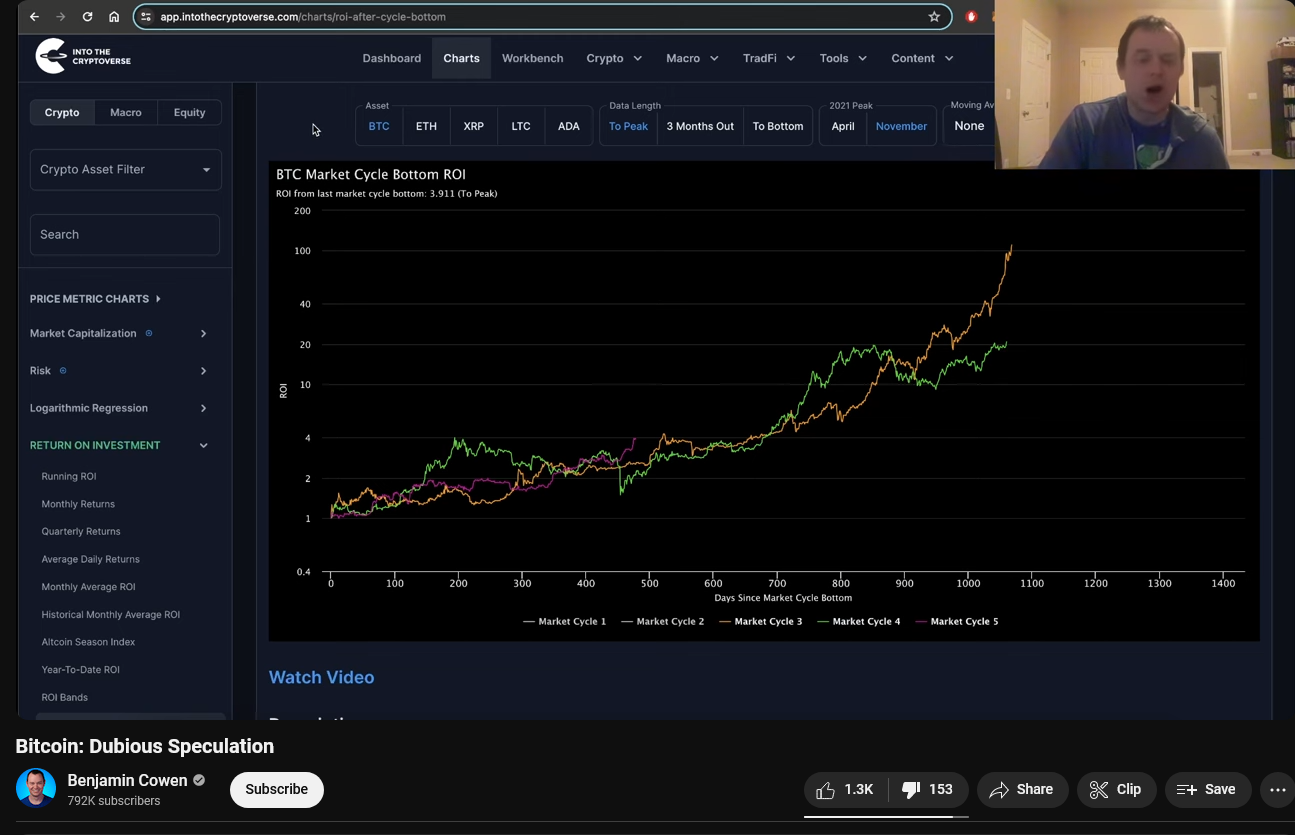This screenshot has width=1295, height=835.
Task: Expand the Logarithmic Regression section
Action: point(119,408)
